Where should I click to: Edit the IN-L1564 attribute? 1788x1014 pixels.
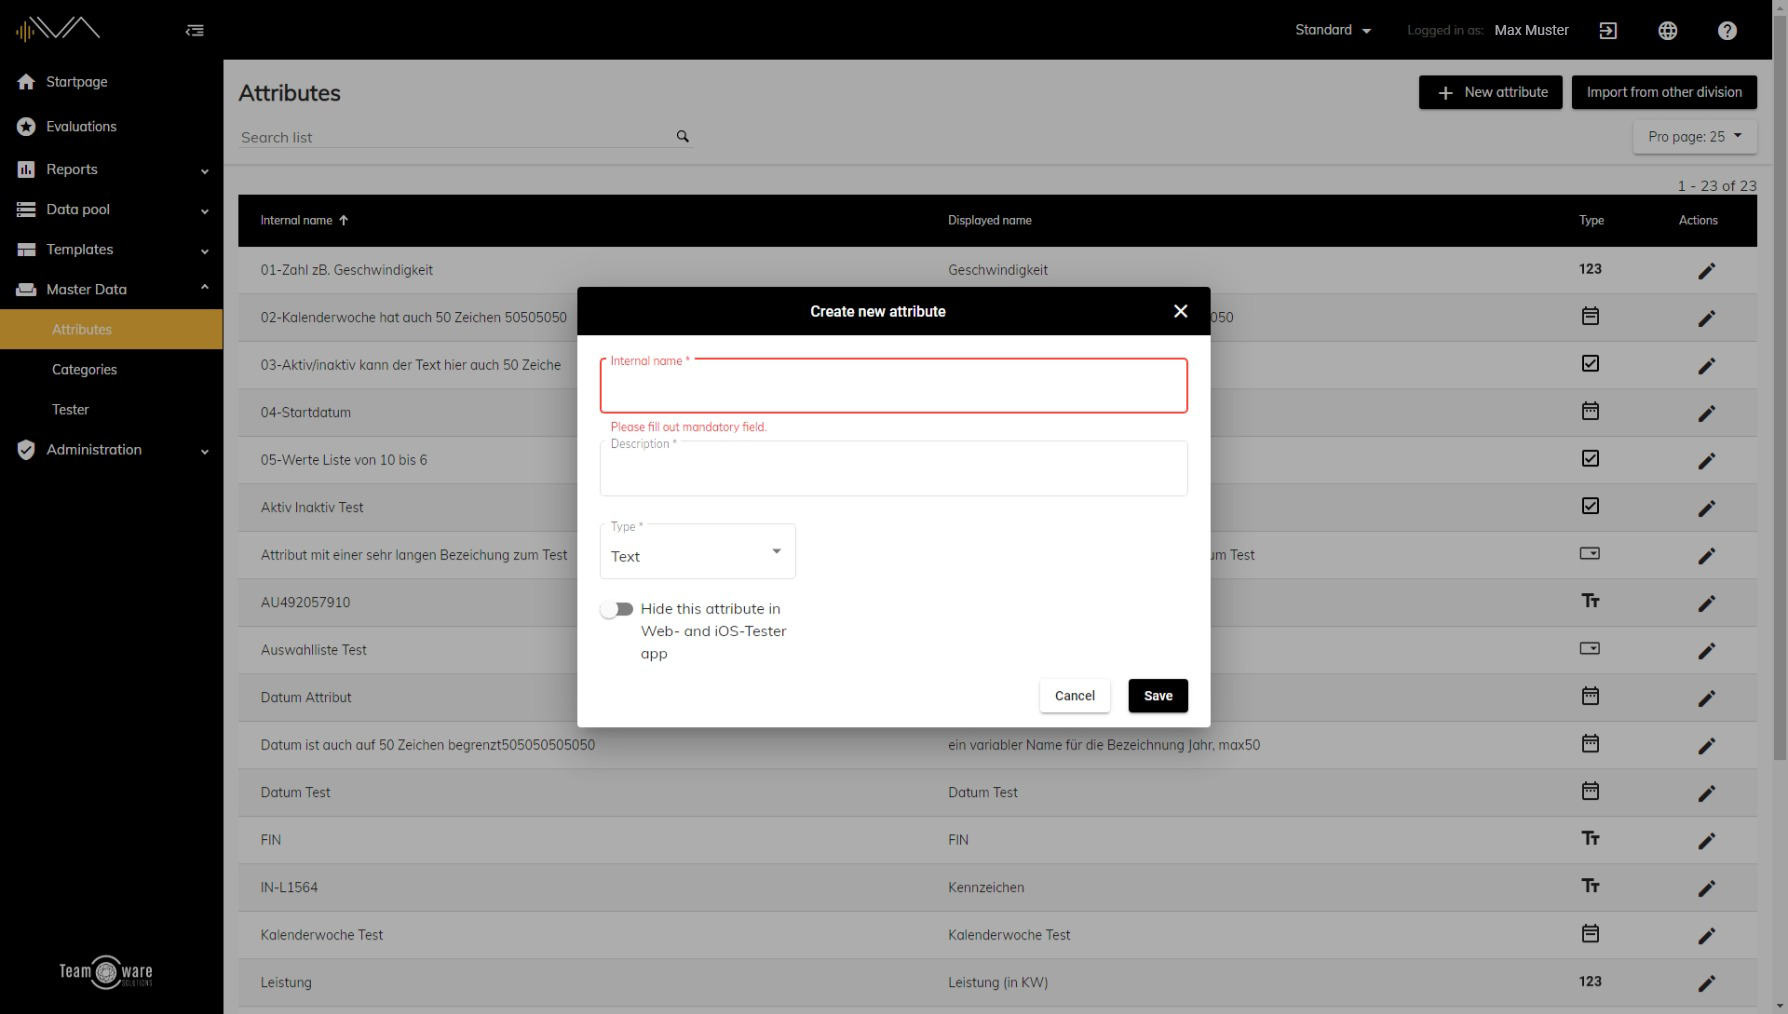(1706, 888)
